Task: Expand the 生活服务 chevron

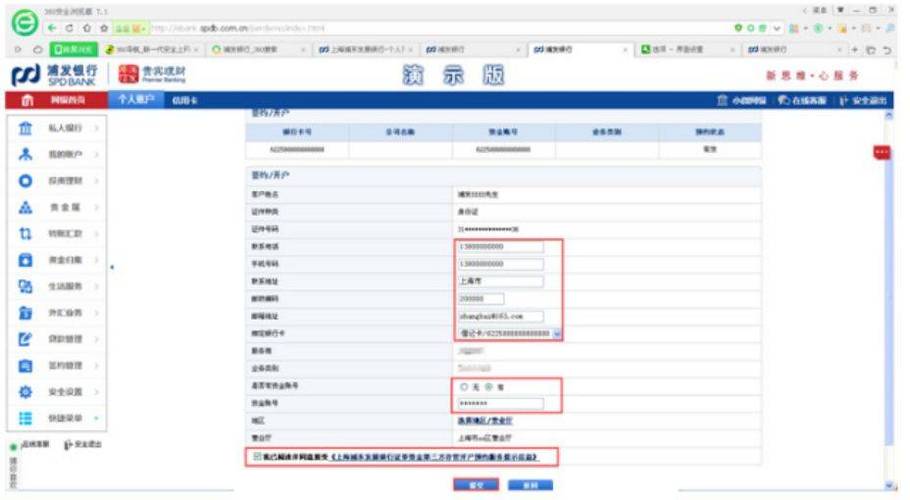Action: (x=96, y=287)
